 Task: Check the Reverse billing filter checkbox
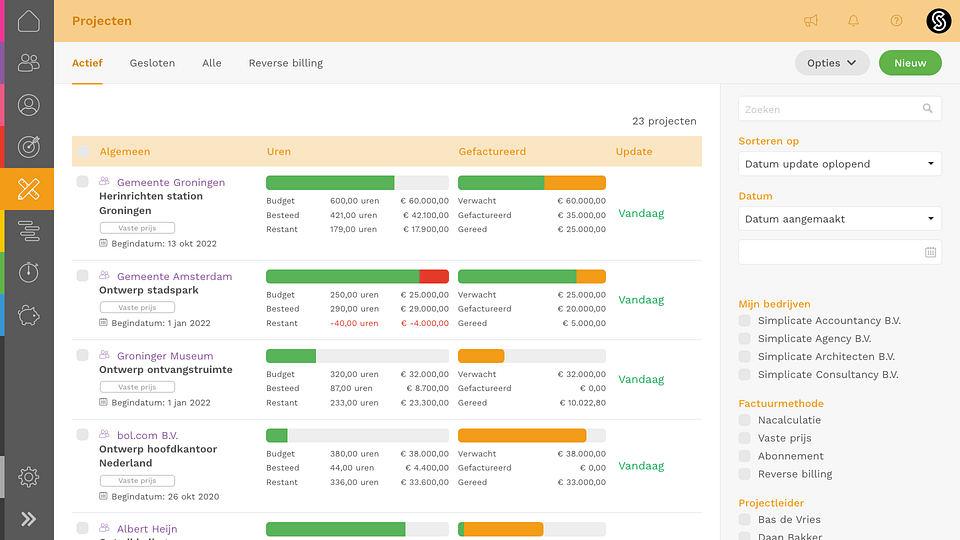click(744, 474)
